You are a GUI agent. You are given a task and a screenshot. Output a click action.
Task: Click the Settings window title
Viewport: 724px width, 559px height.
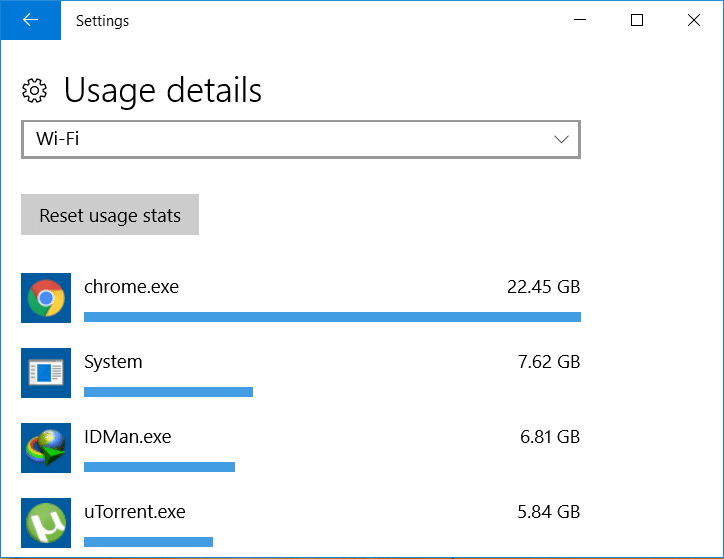click(103, 21)
